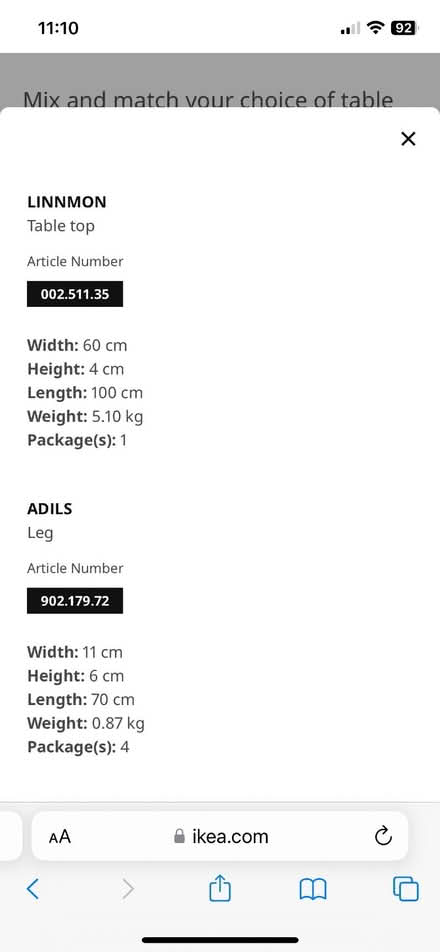This screenshot has height=952, width=440.
Task: Open the AA reader text options
Action: 59,837
